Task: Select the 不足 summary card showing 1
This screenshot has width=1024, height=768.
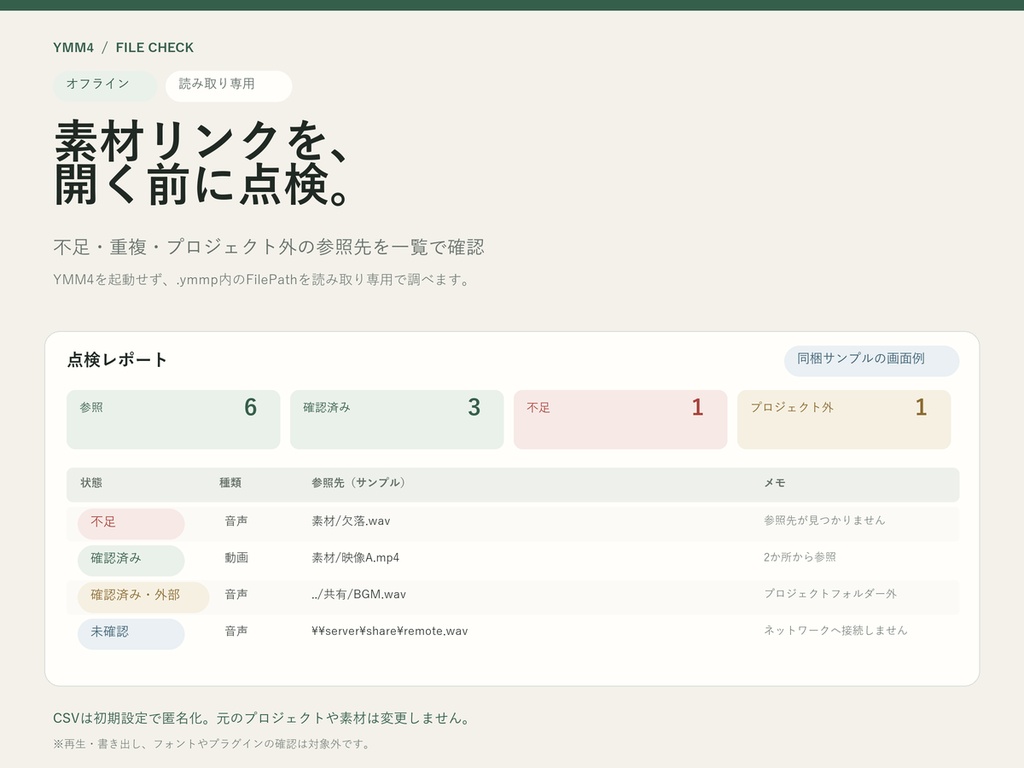Action: point(620,419)
